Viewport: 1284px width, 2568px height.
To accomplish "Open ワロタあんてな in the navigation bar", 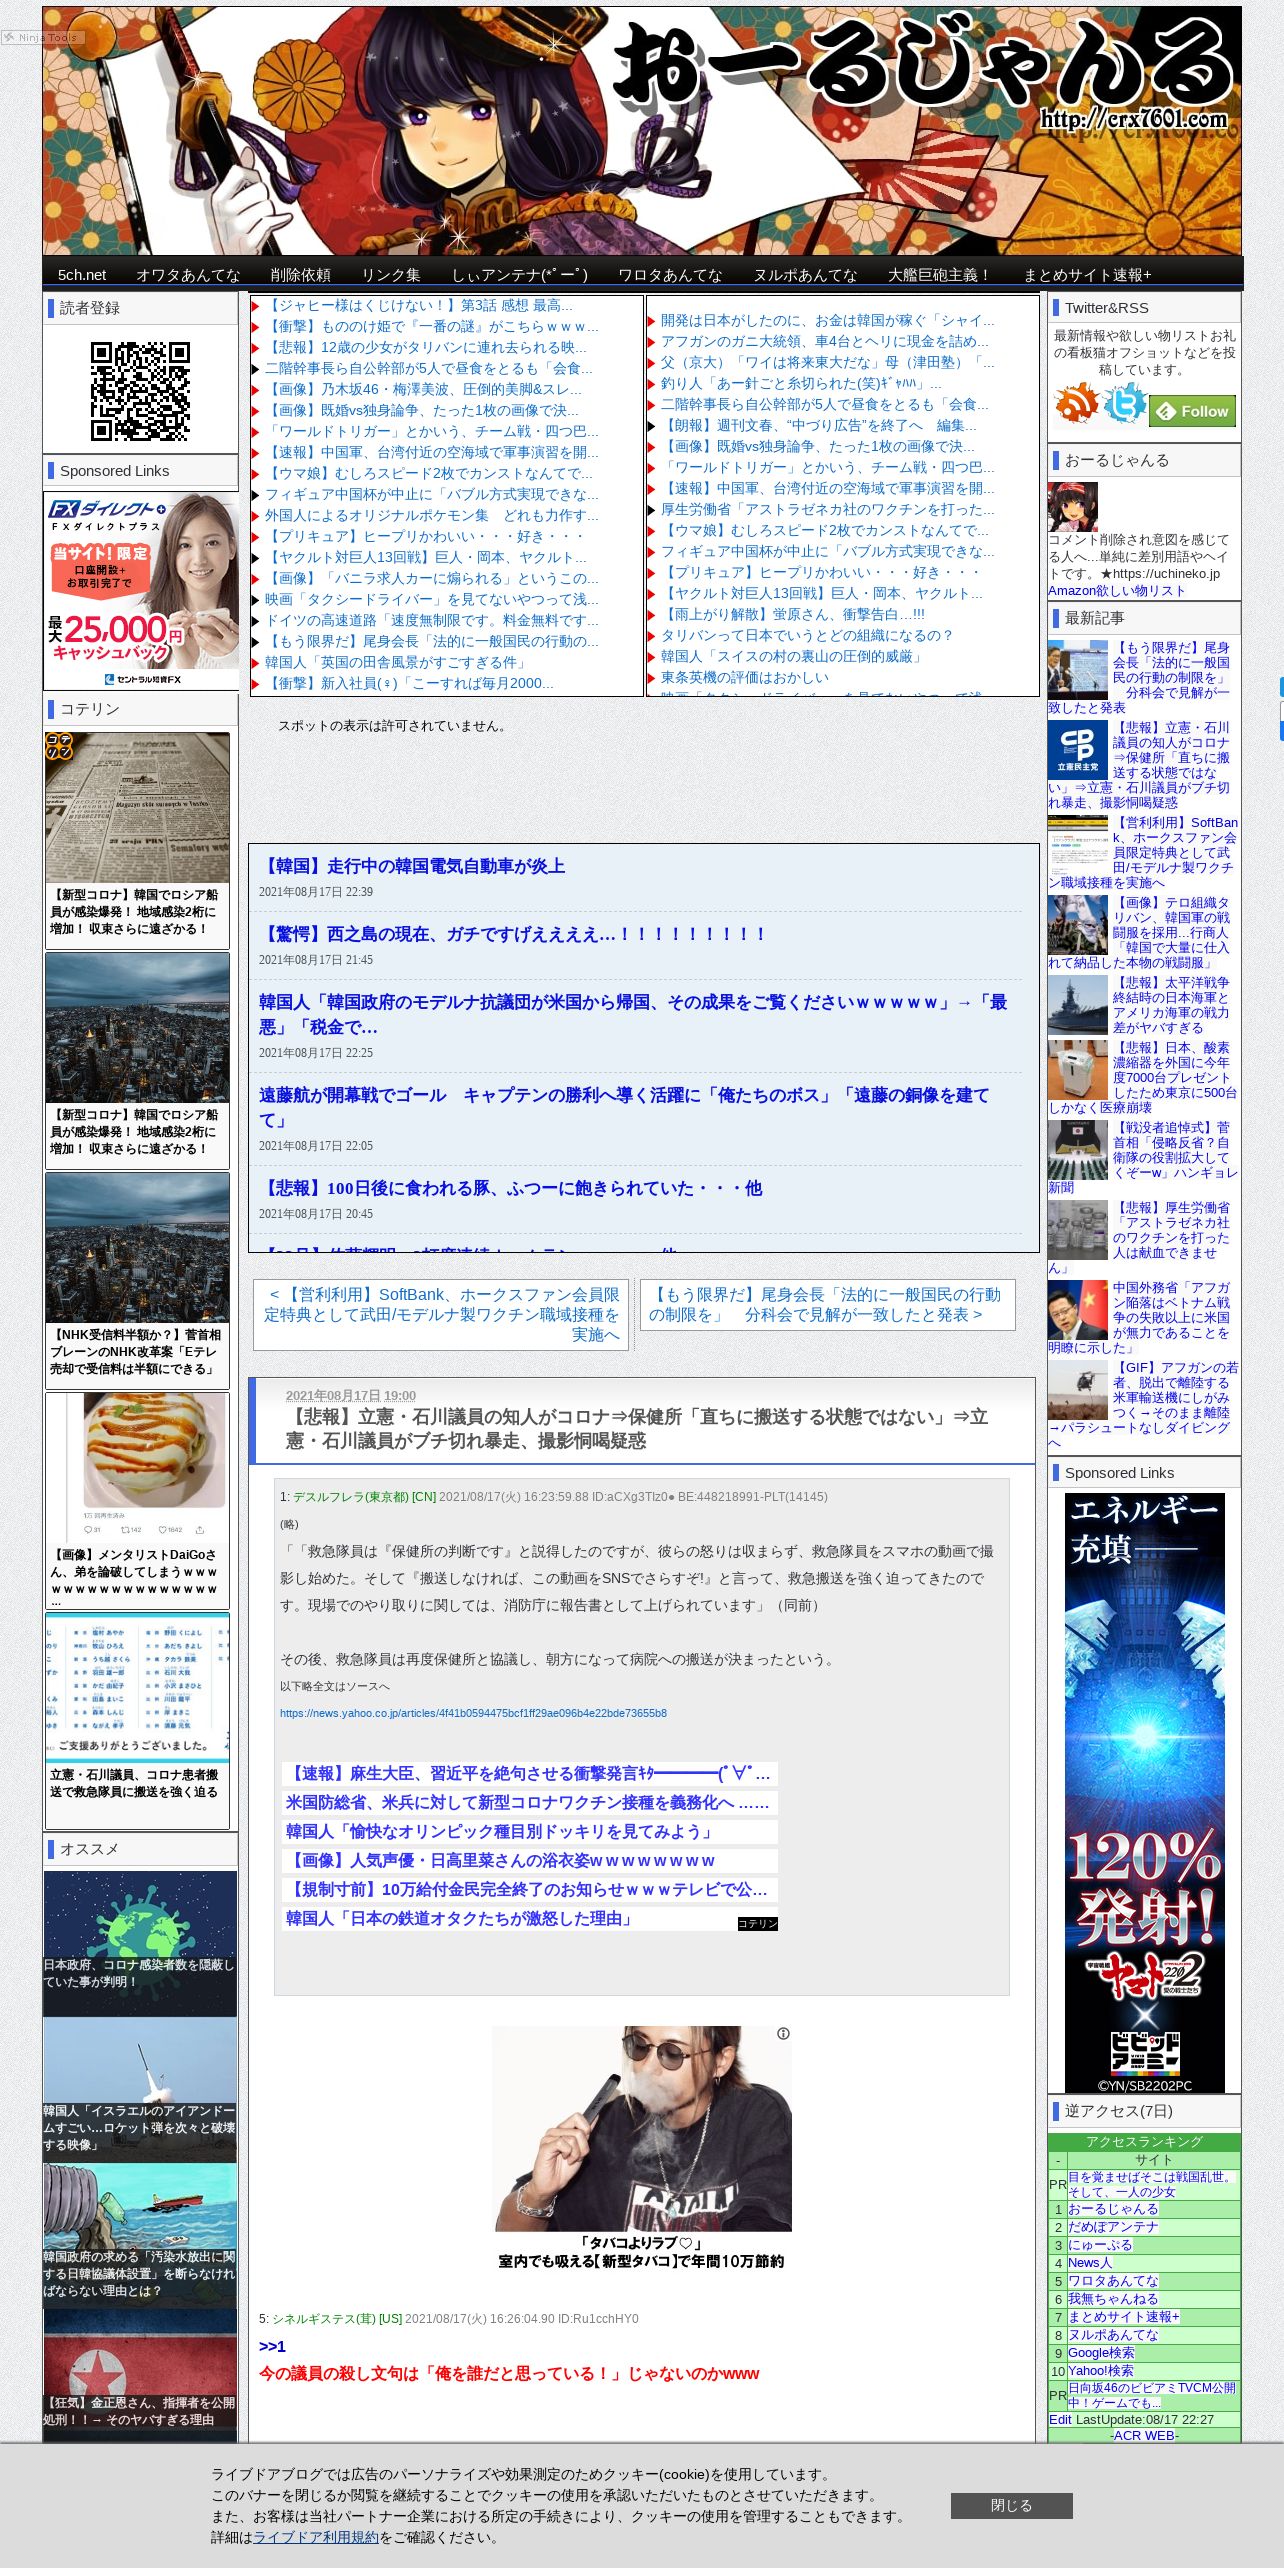I will pyautogui.click(x=670, y=275).
